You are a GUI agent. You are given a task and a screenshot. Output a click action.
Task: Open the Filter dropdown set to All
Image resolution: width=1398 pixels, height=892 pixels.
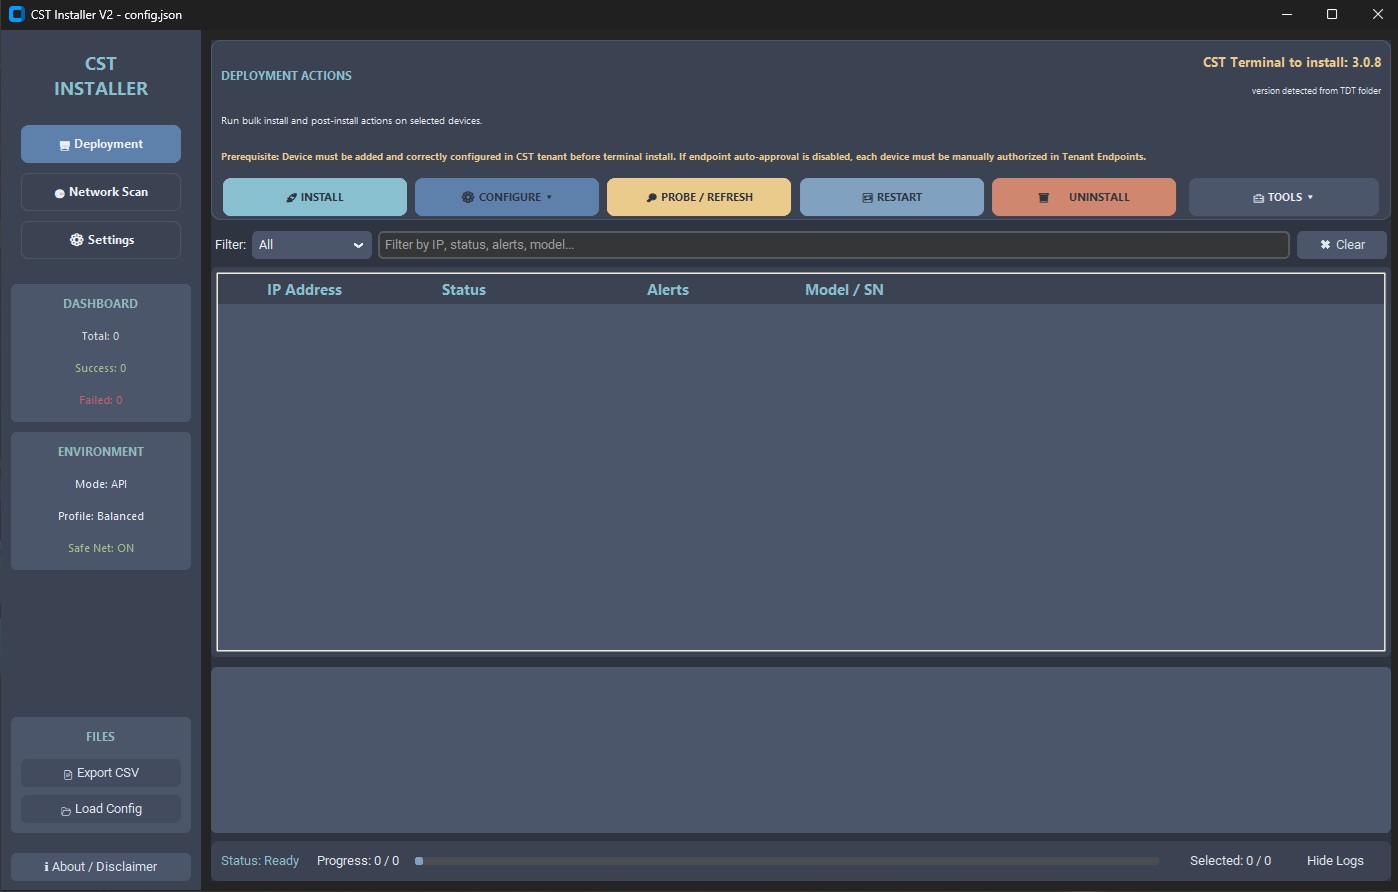tap(311, 245)
